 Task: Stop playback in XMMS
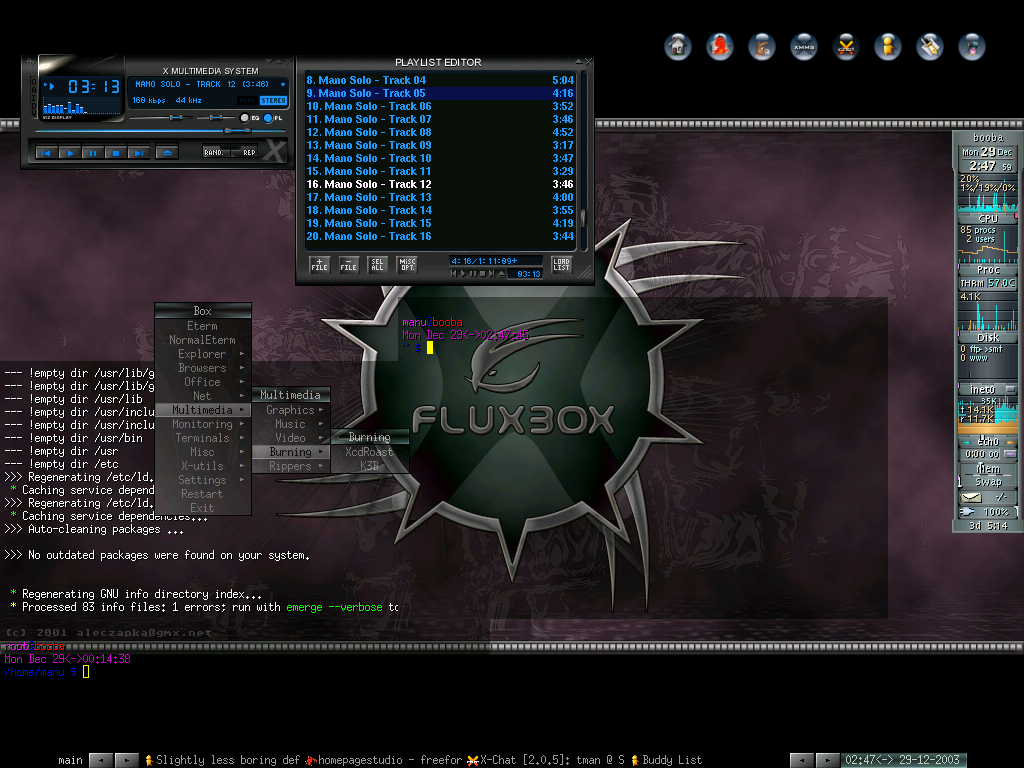tap(116, 153)
